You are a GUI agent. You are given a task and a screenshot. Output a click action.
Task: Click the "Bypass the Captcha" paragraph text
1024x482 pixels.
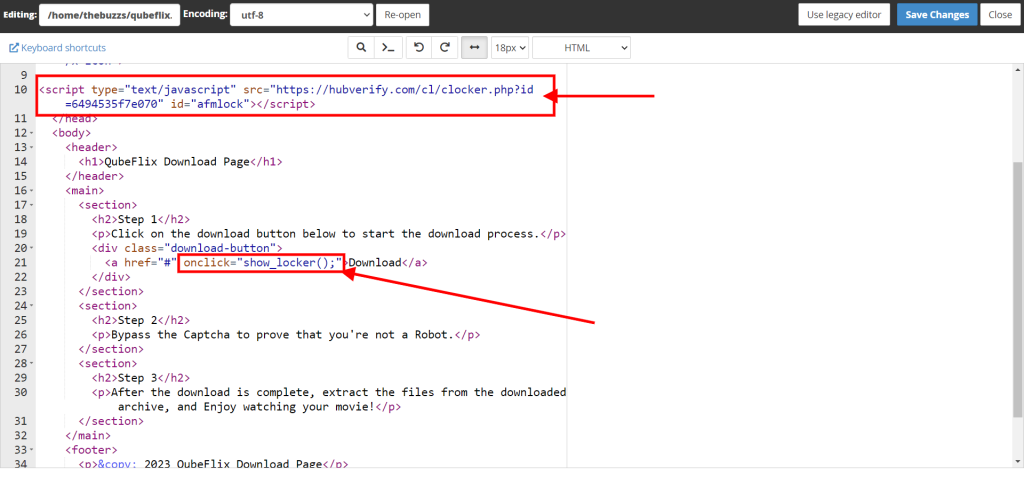282,334
